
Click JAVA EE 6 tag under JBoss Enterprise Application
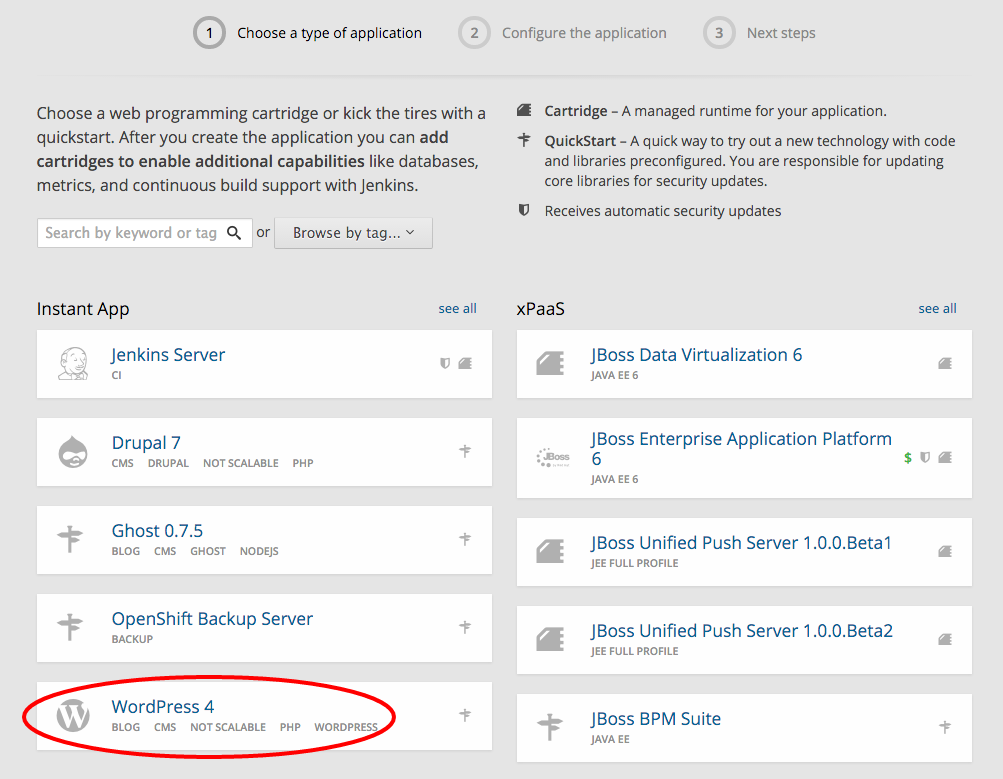click(x=614, y=480)
